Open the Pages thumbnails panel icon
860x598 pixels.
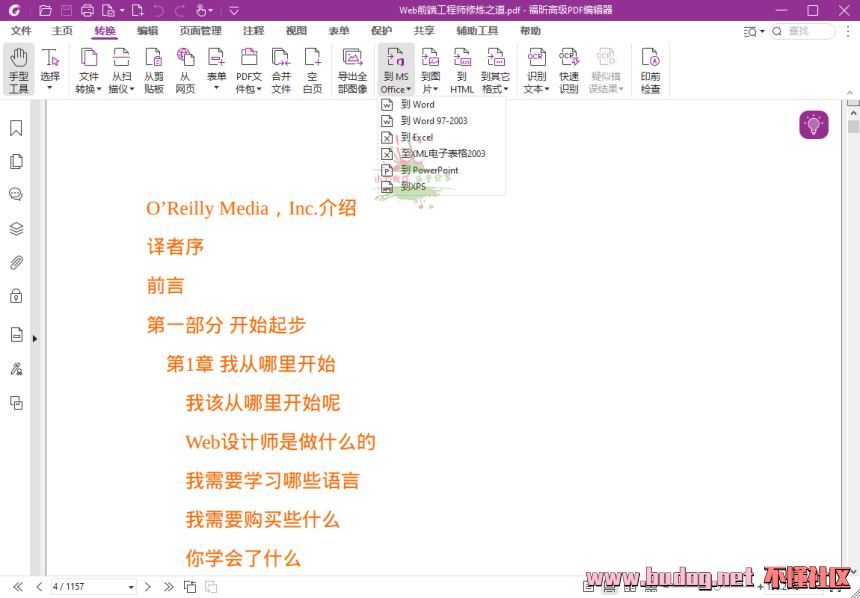[16, 161]
